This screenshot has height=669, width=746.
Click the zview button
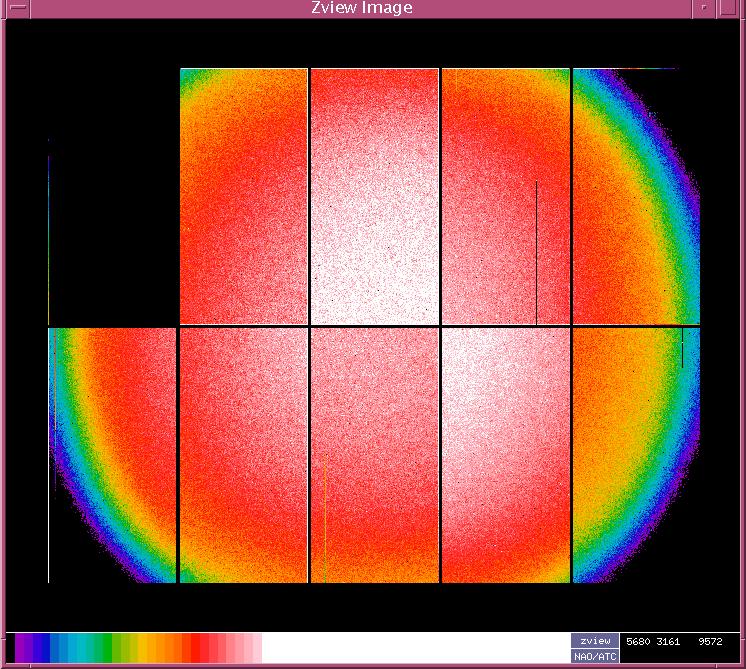pos(595,641)
